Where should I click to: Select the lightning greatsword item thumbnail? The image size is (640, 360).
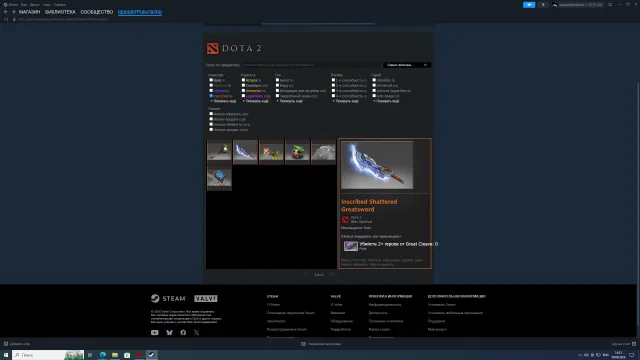click(x=245, y=152)
